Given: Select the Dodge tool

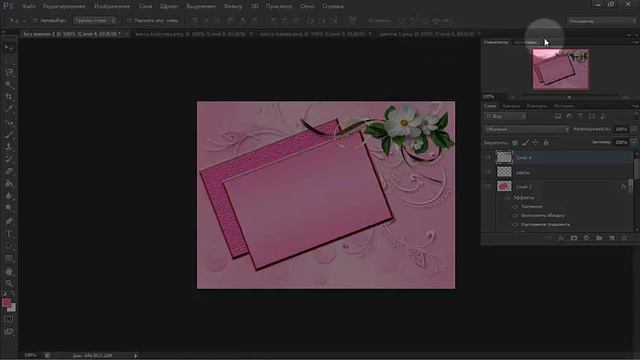Looking at the screenshot, I should click(9, 208).
